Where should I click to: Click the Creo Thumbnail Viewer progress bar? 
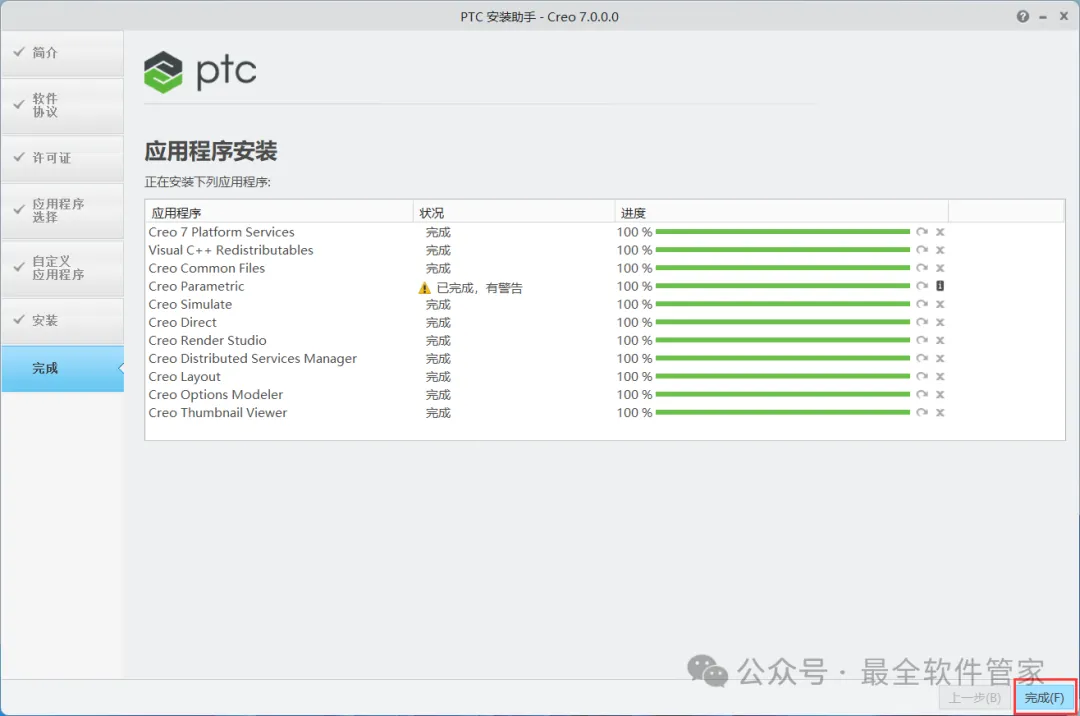click(x=783, y=412)
